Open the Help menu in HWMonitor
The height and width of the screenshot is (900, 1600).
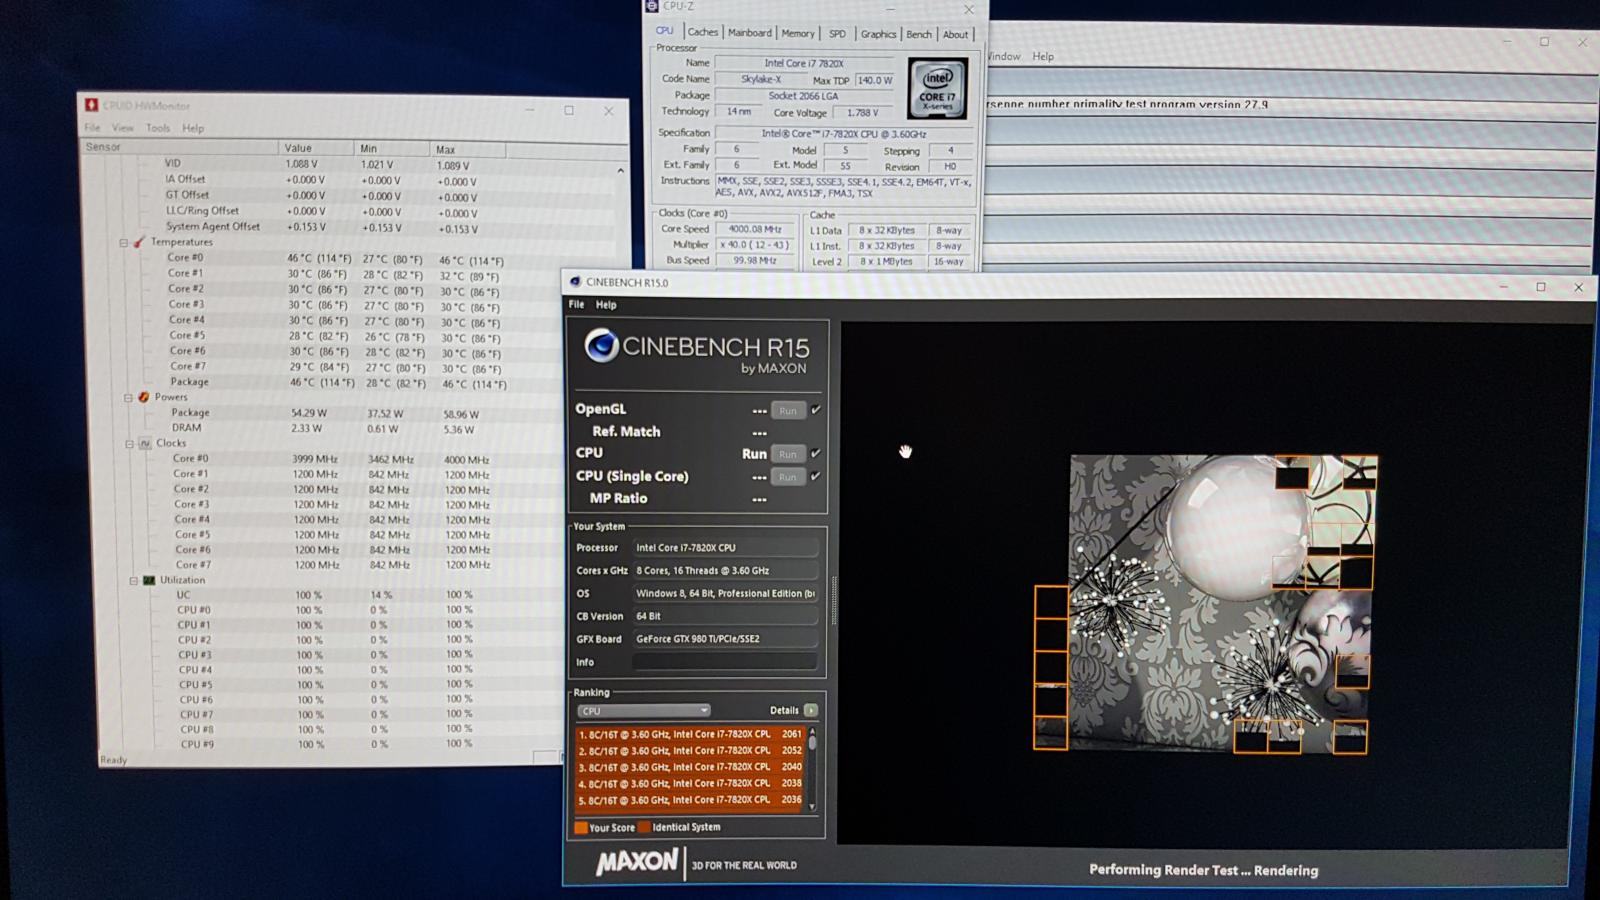click(193, 128)
